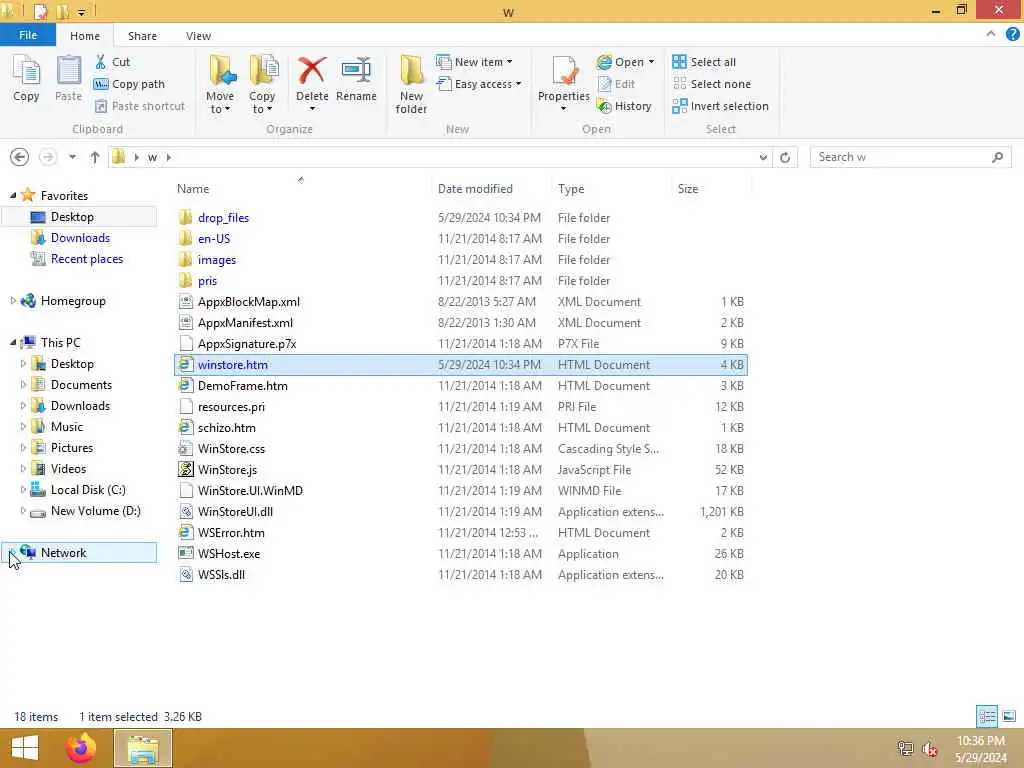Viewport: 1024px width, 768px height.
Task: Open Explorer Help question mark icon
Action: (x=1012, y=35)
